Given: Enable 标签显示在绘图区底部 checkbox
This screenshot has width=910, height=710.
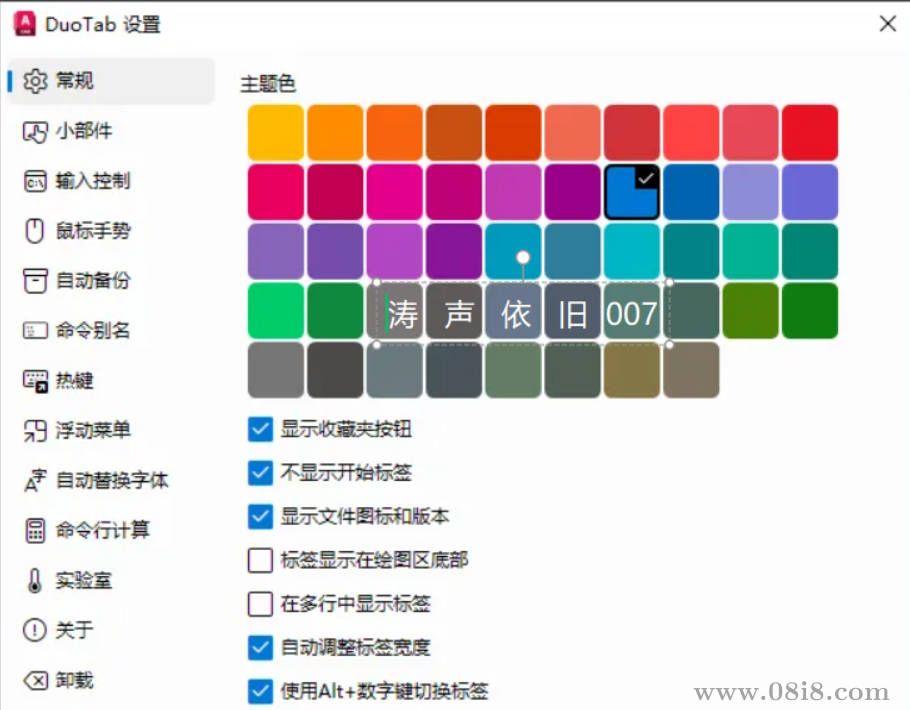Looking at the screenshot, I should pyautogui.click(x=260, y=560).
